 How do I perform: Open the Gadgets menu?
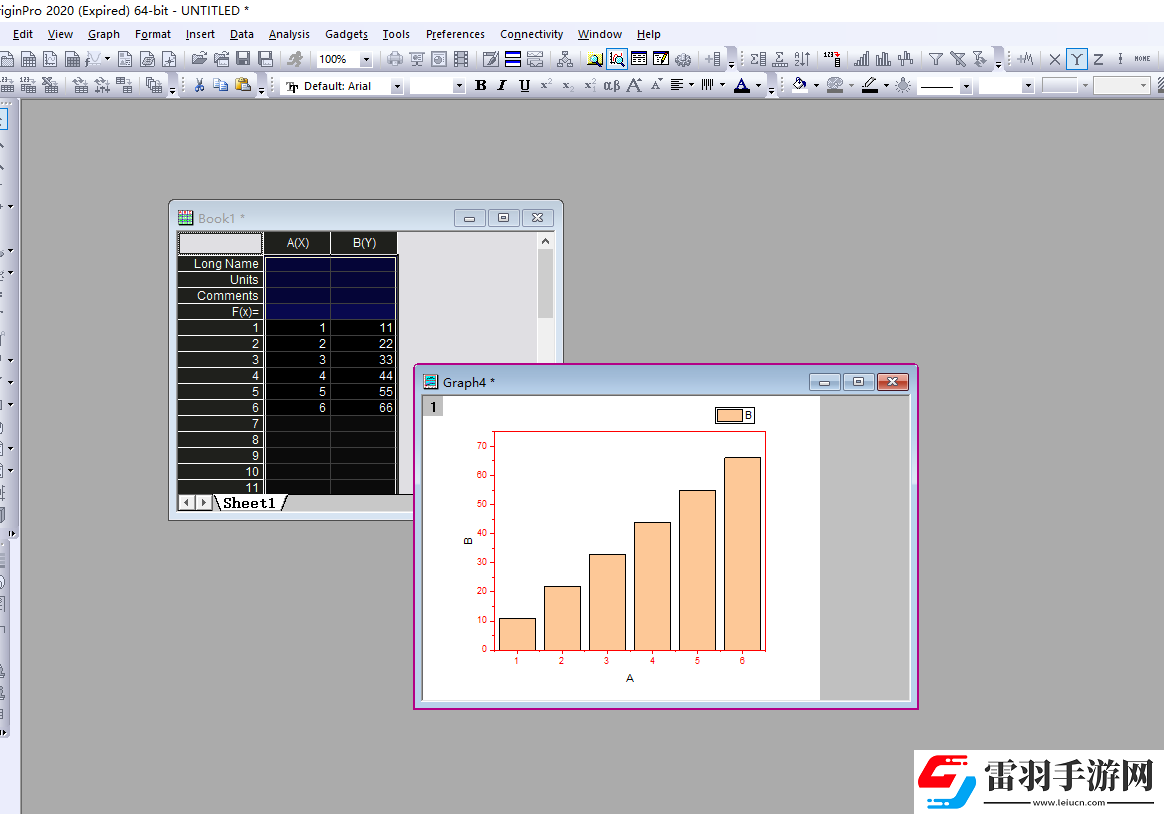346,34
